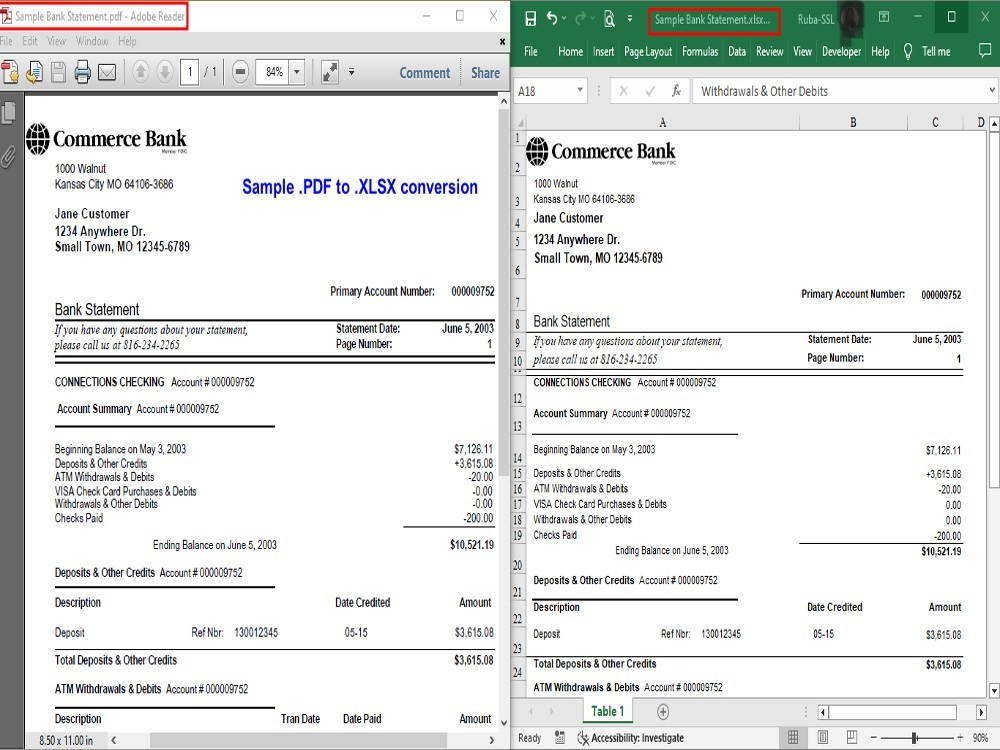Image resolution: width=1000 pixels, height=750 pixels.
Task: Switch Excel to Normal view
Action: coord(793,737)
